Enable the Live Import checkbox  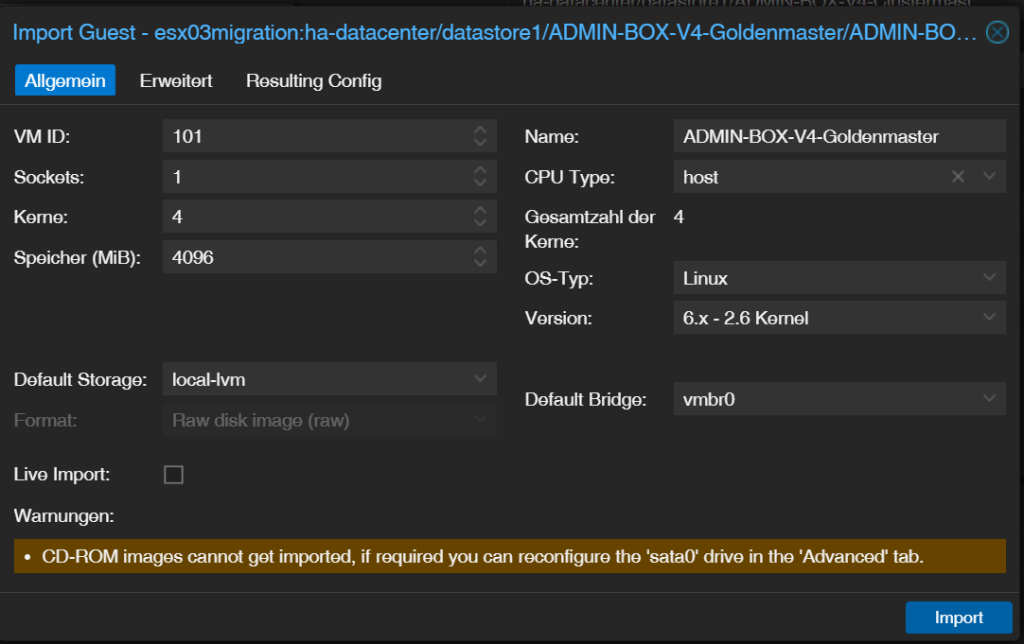174,474
